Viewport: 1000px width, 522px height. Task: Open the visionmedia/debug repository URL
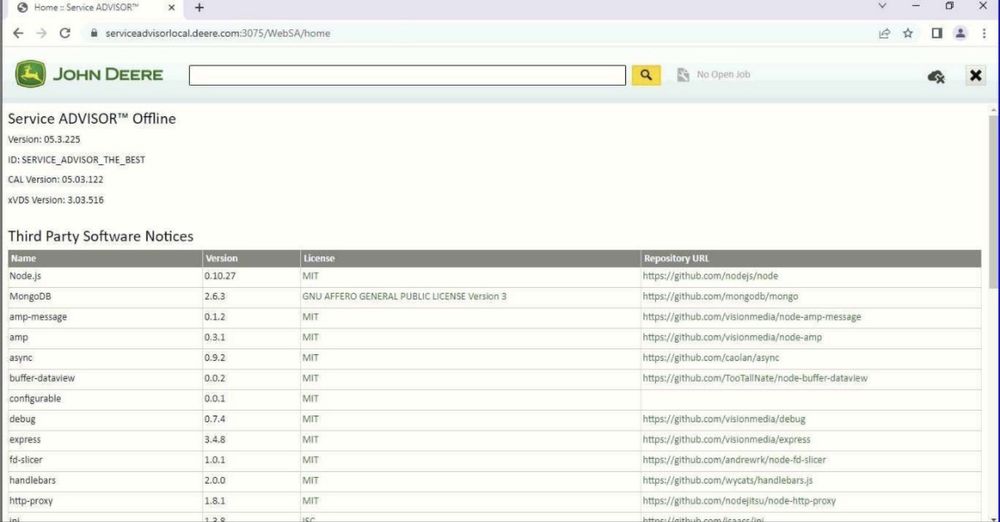(x=724, y=419)
